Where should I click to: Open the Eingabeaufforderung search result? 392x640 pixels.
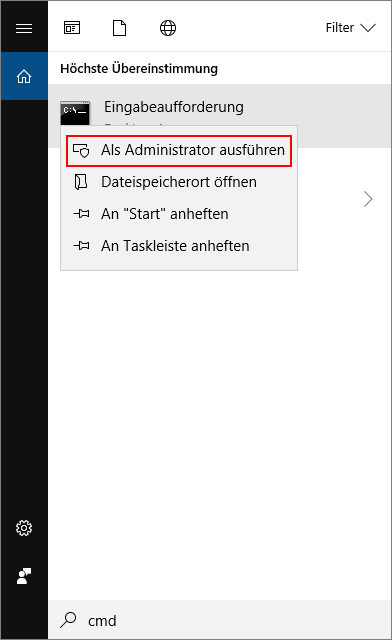[x=220, y=116]
